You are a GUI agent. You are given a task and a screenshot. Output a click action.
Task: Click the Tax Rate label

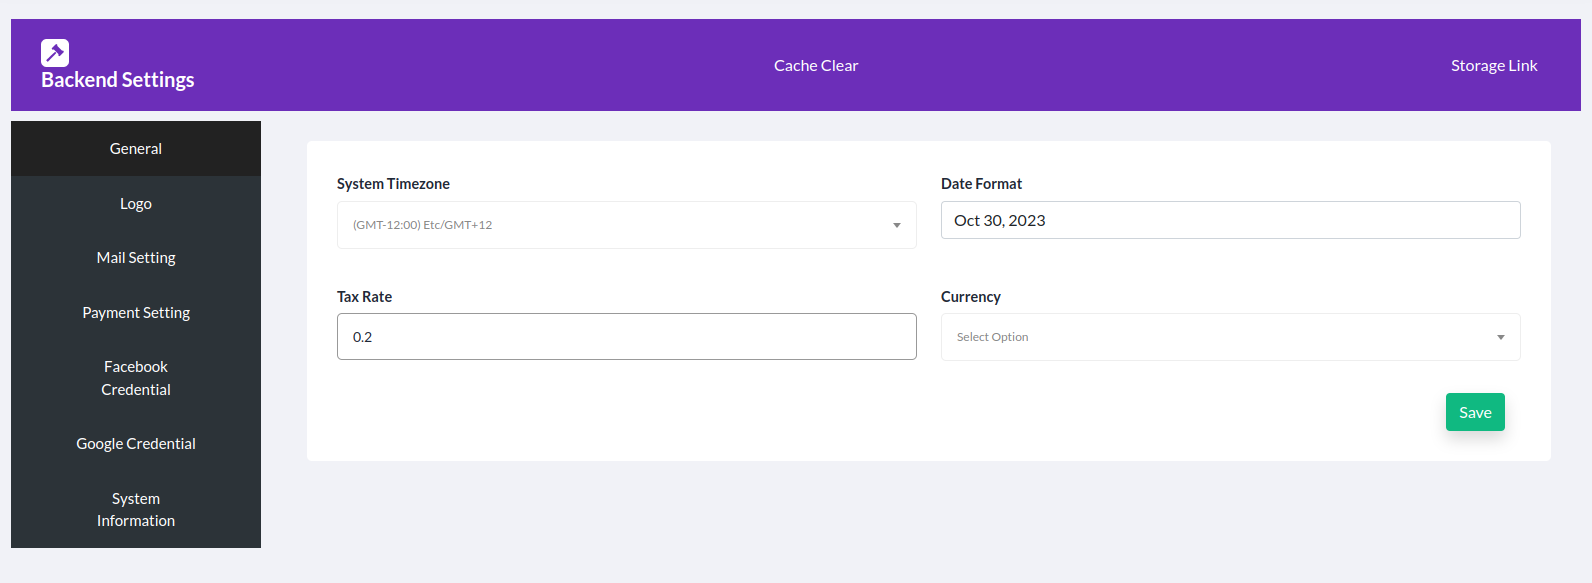tap(364, 297)
